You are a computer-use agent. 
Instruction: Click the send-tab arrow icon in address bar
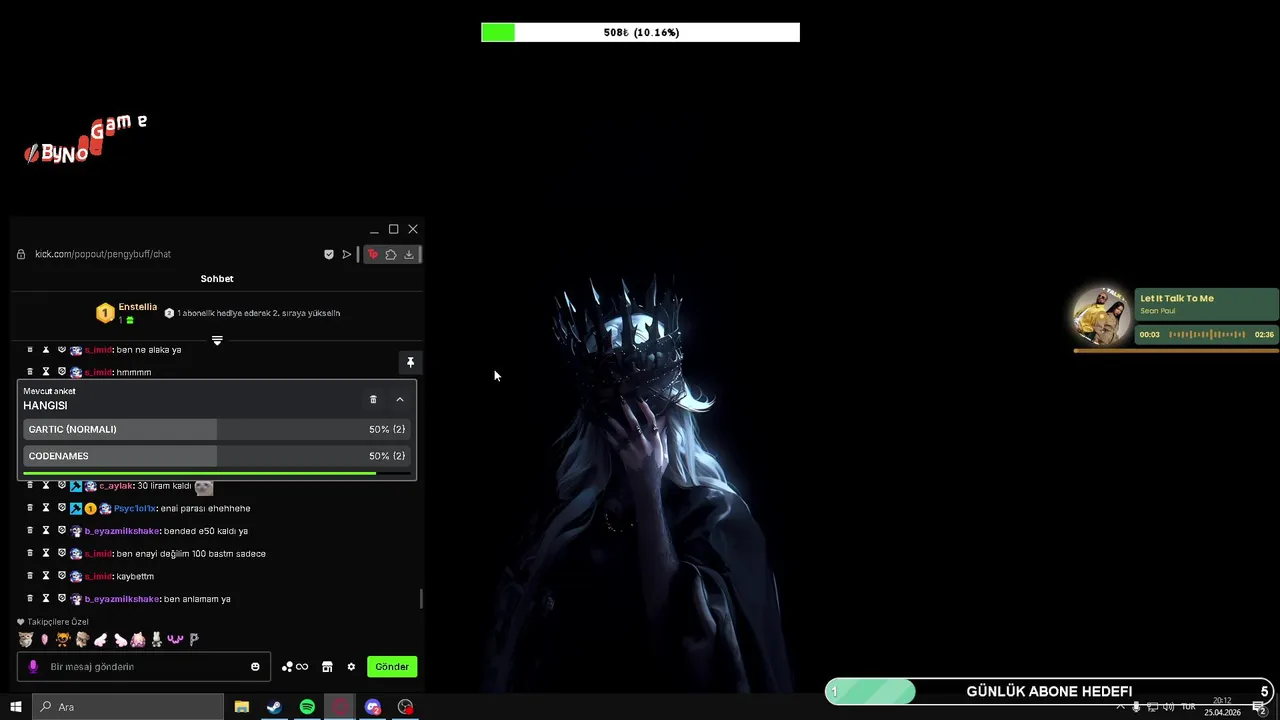pyautogui.click(x=347, y=254)
